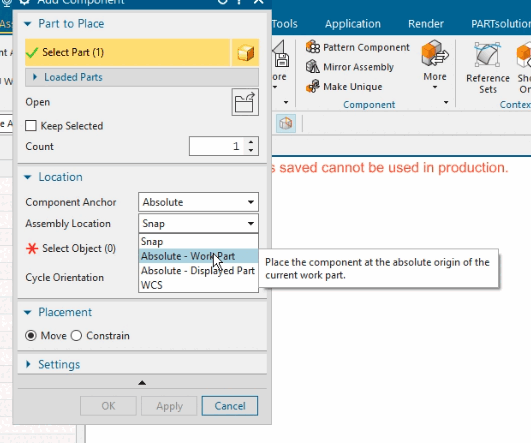Screen dimensions: 531x443
Task: Click the Make Unique icon
Action: pos(313,86)
